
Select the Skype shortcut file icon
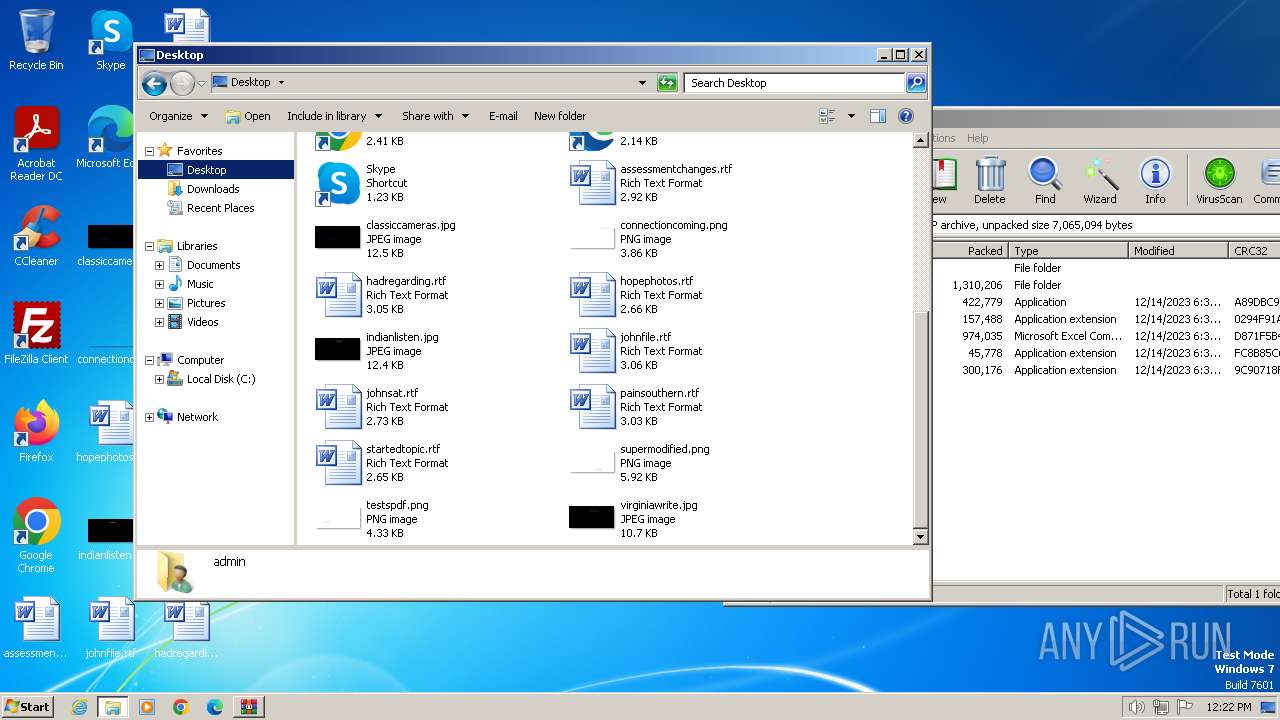[338, 183]
